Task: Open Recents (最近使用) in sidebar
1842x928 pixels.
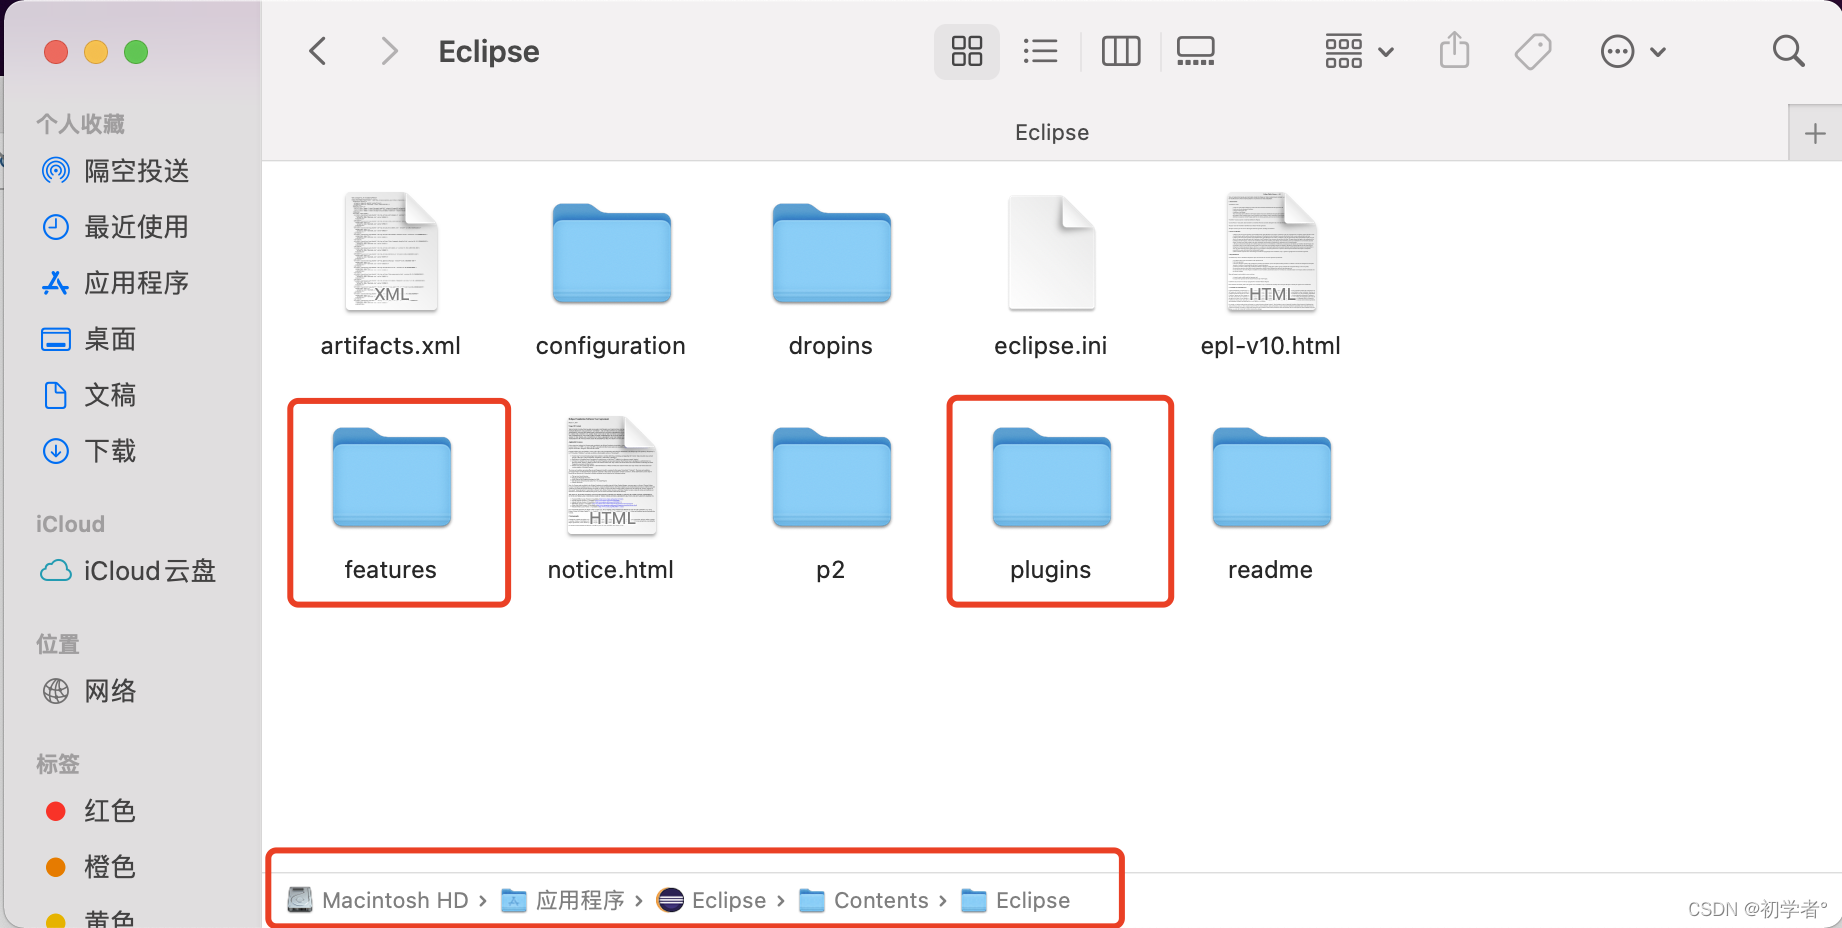Action: (116, 227)
